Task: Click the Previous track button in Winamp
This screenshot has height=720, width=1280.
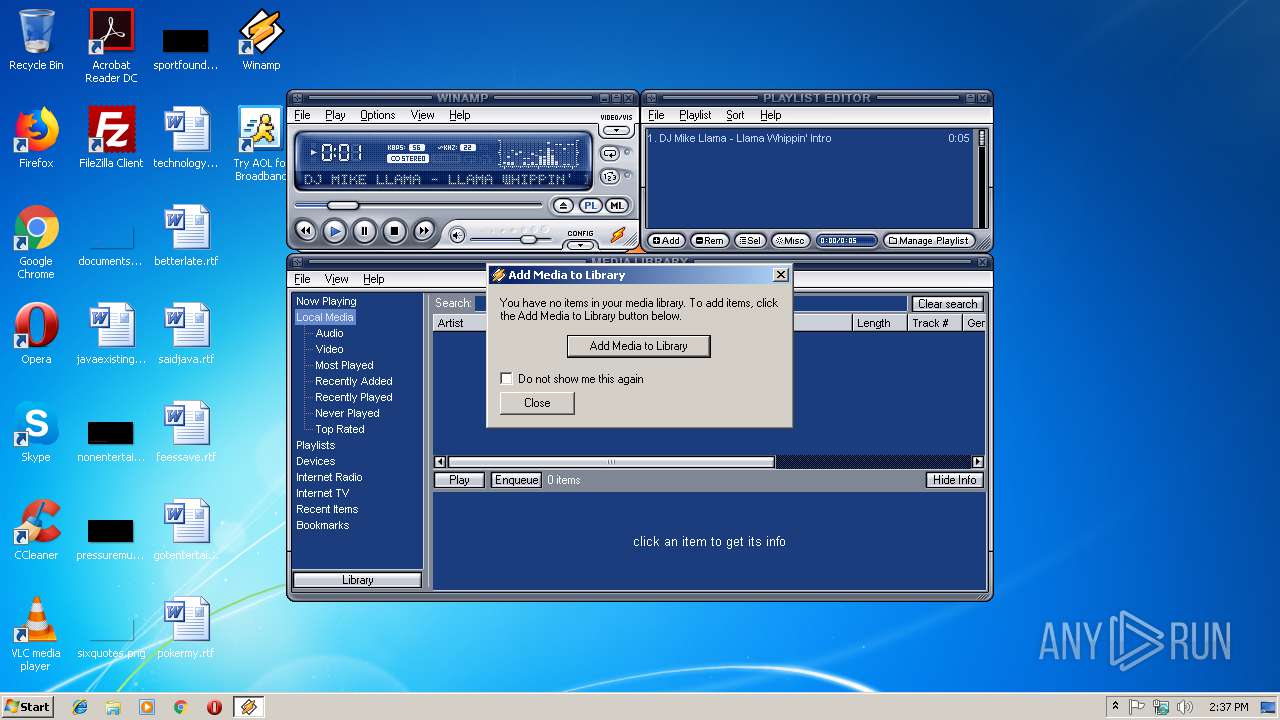Action: (x=306, y=231)
